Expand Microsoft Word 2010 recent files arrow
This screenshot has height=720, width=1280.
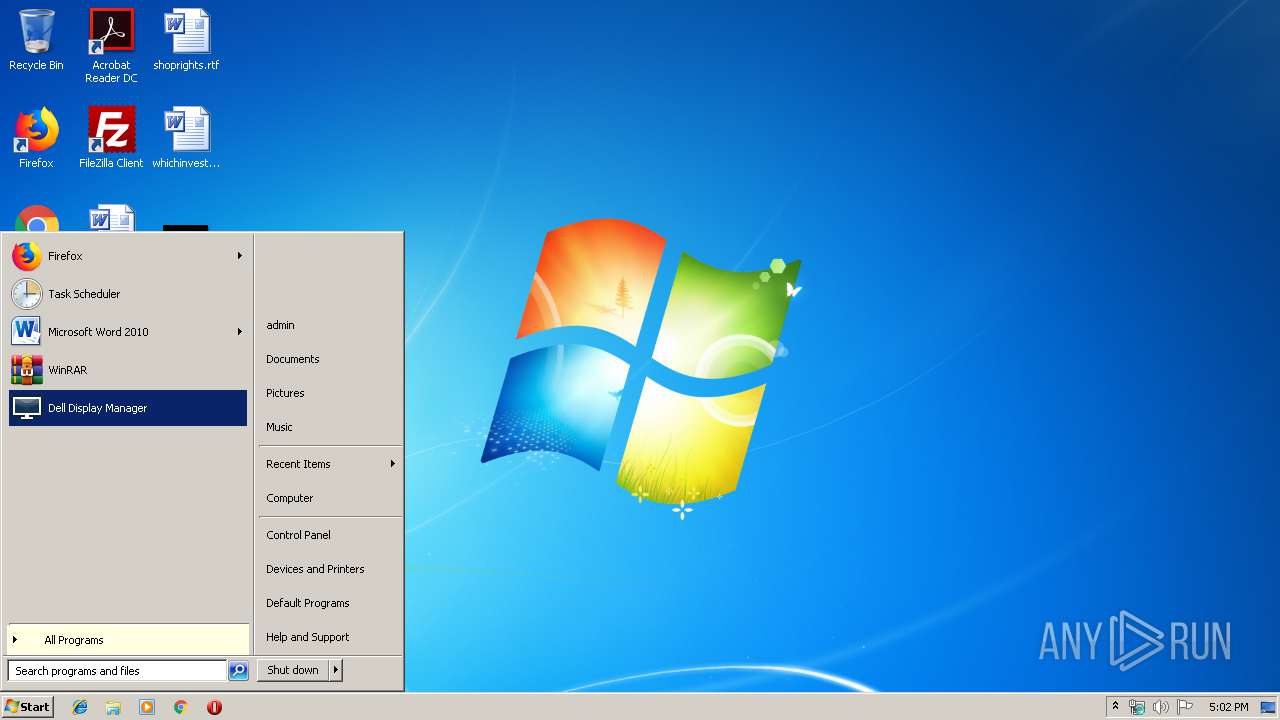[239, 332]
